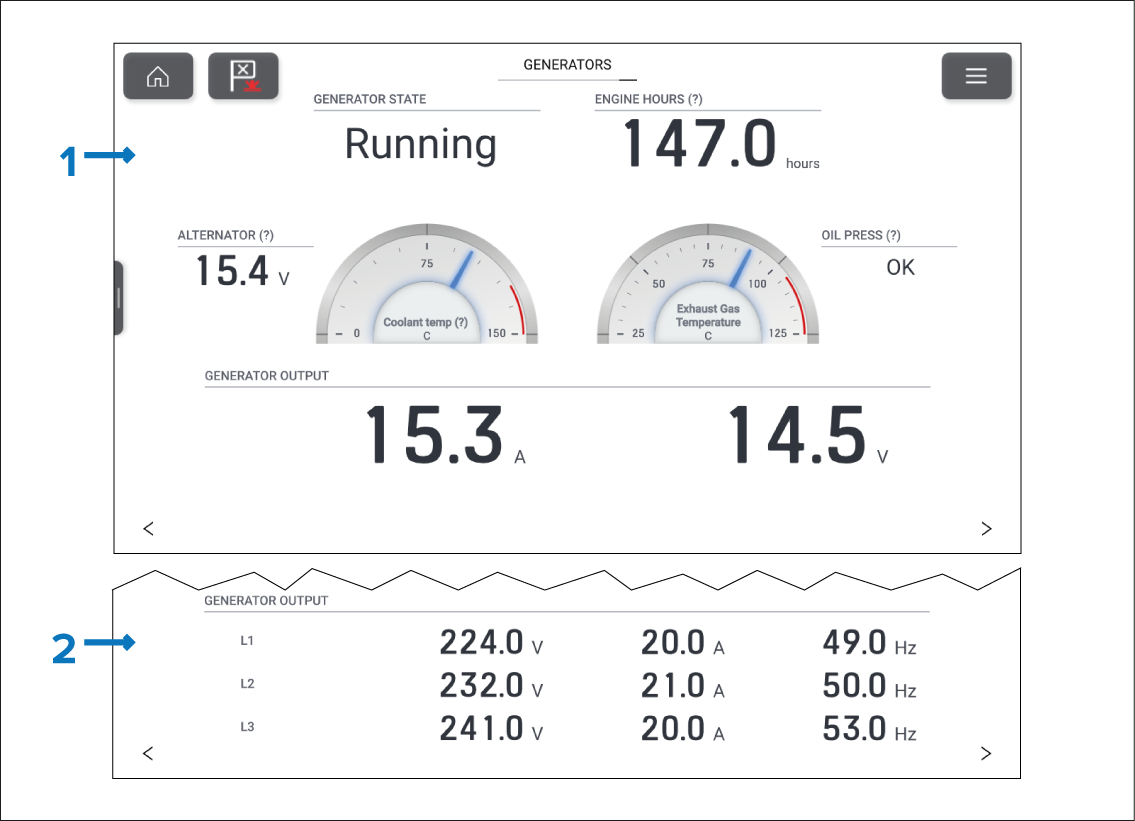Tap the L2 50.0 Hz frequency reading
This screenshot has width=1135, height=821.
click(x=856, y=686)
